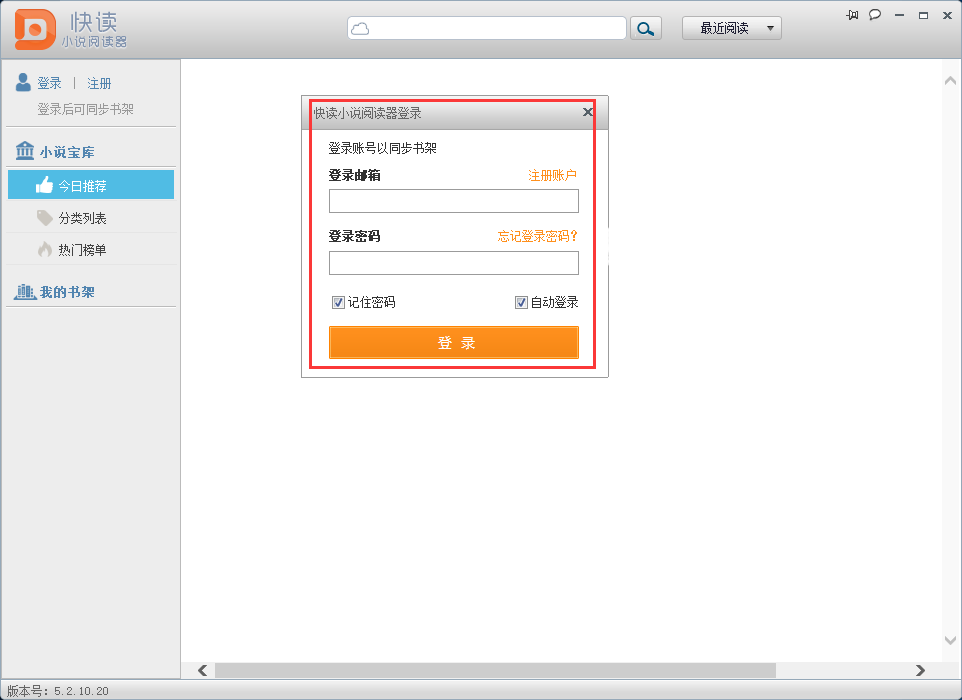The image size is (962, 700).
Task: Click the search magnifier icon
Action: 645,27
